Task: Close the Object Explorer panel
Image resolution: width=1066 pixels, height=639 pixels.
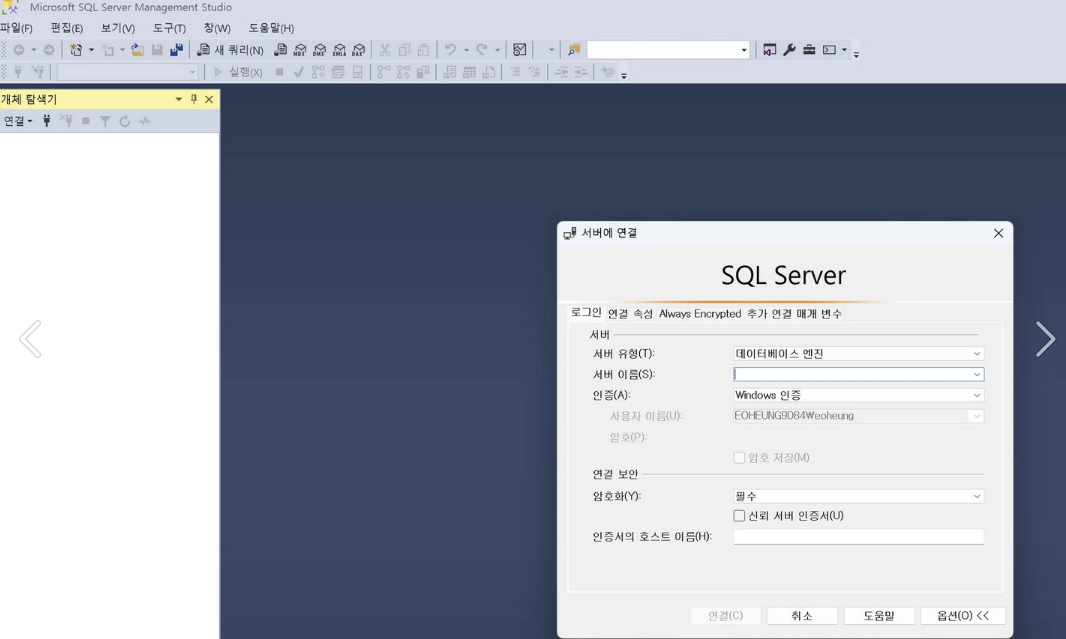Action: (209, 99)
